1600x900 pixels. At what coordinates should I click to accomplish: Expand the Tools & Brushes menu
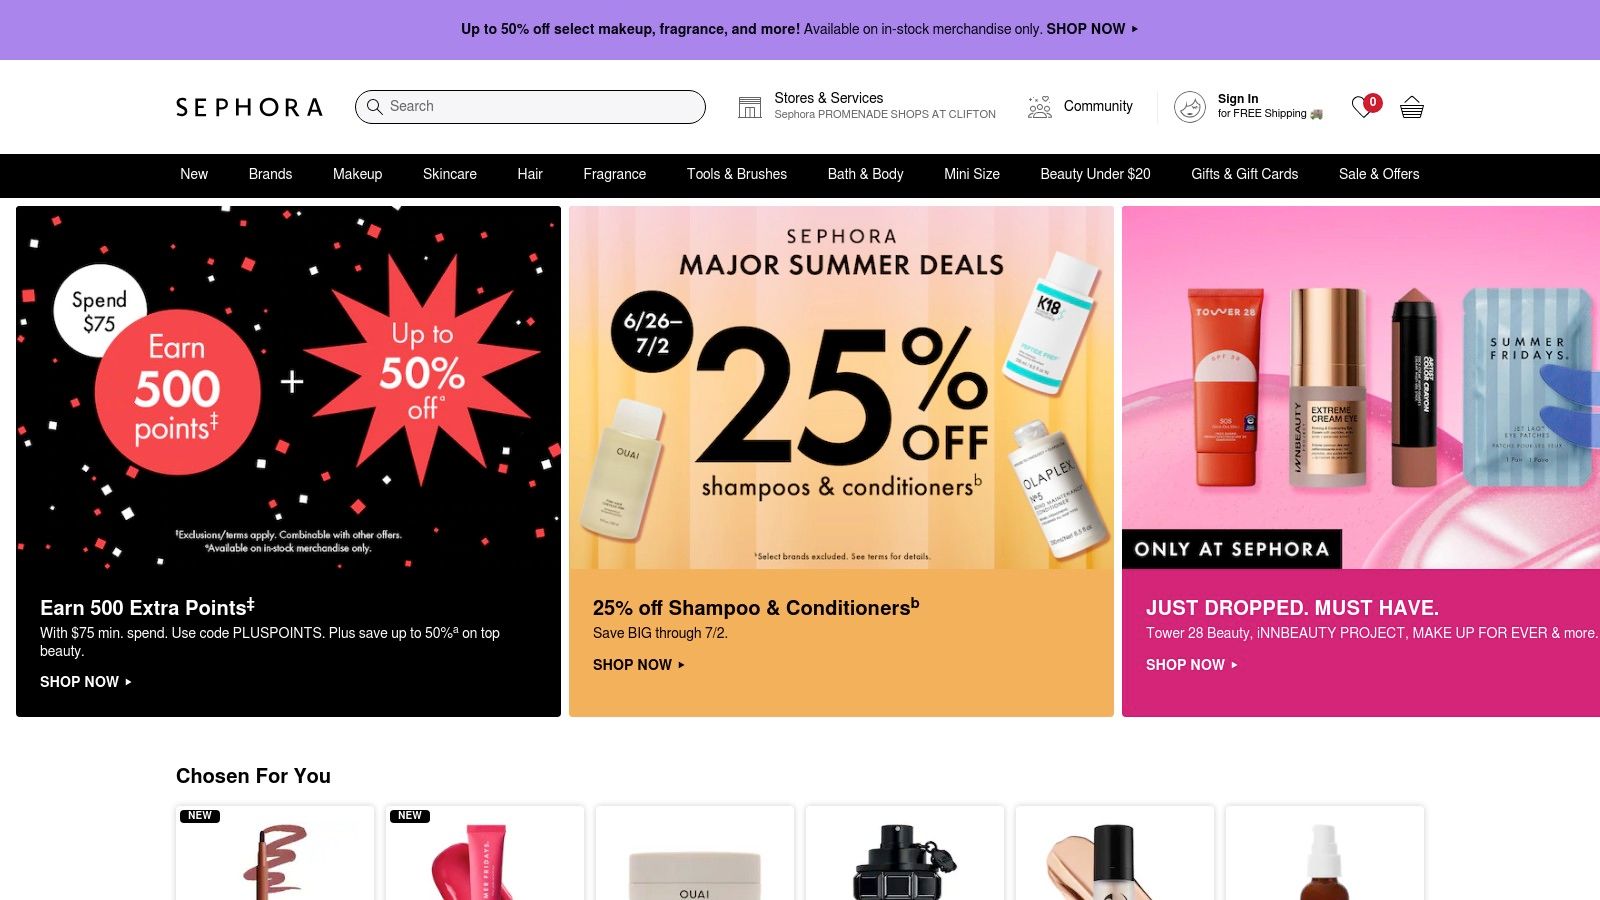click(737, 174)
